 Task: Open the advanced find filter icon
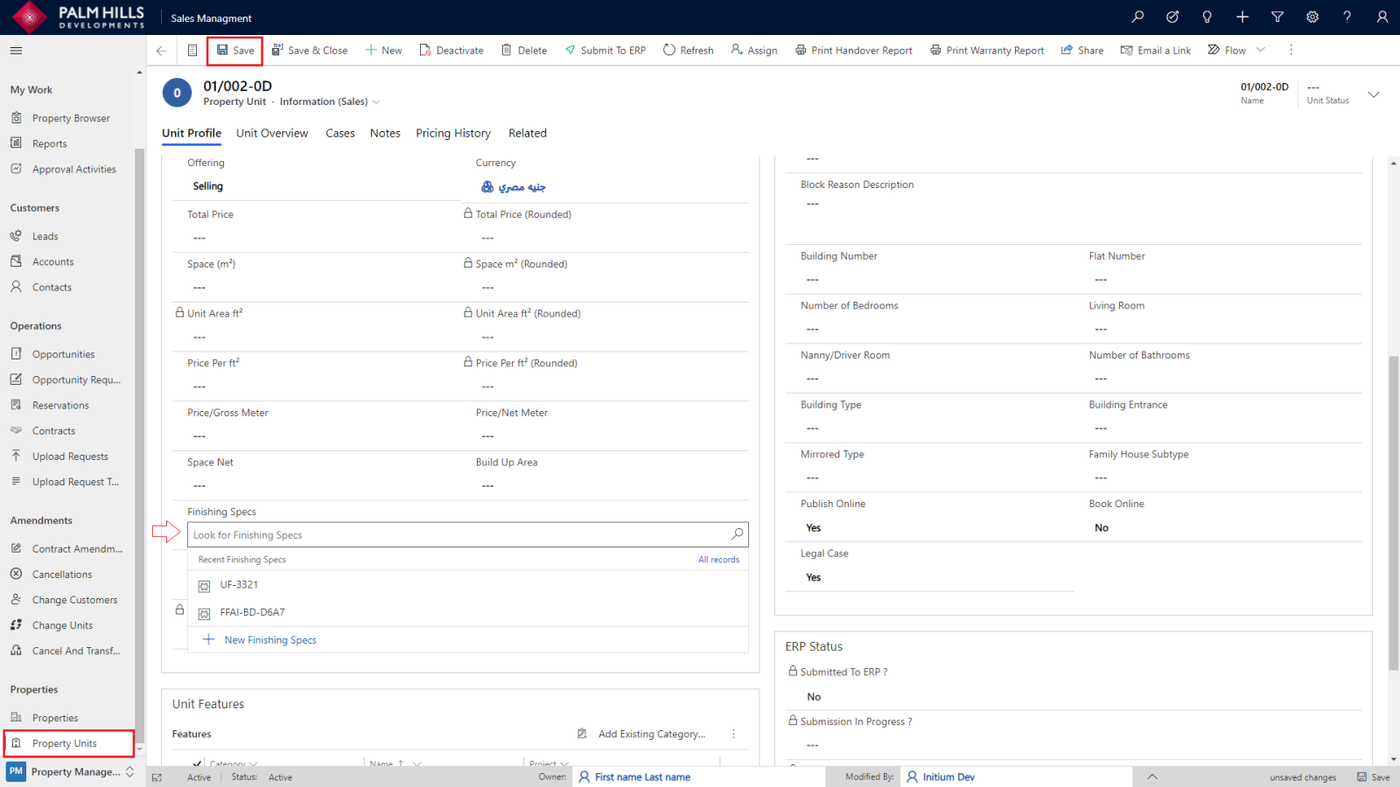coord(1277,17)
